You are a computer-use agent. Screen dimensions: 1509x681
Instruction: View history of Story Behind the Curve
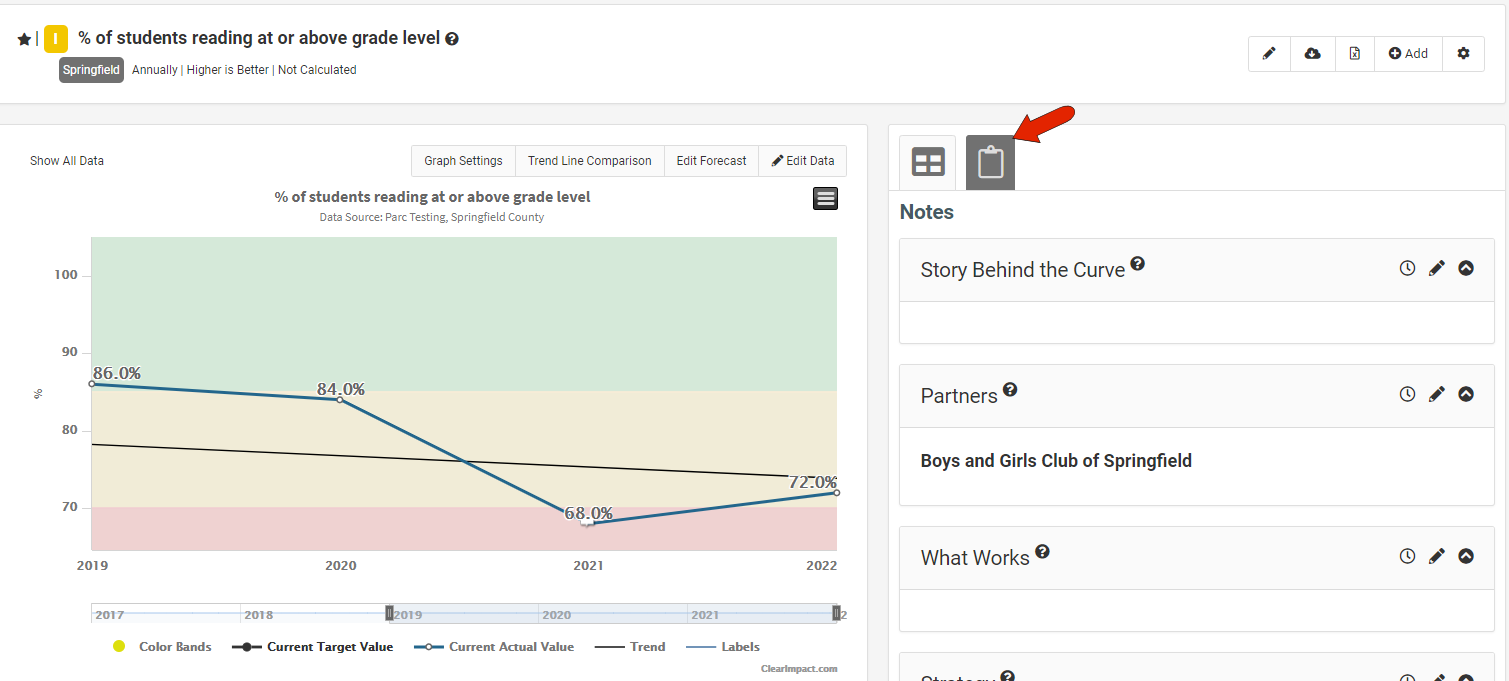(x=1407, y=268)
